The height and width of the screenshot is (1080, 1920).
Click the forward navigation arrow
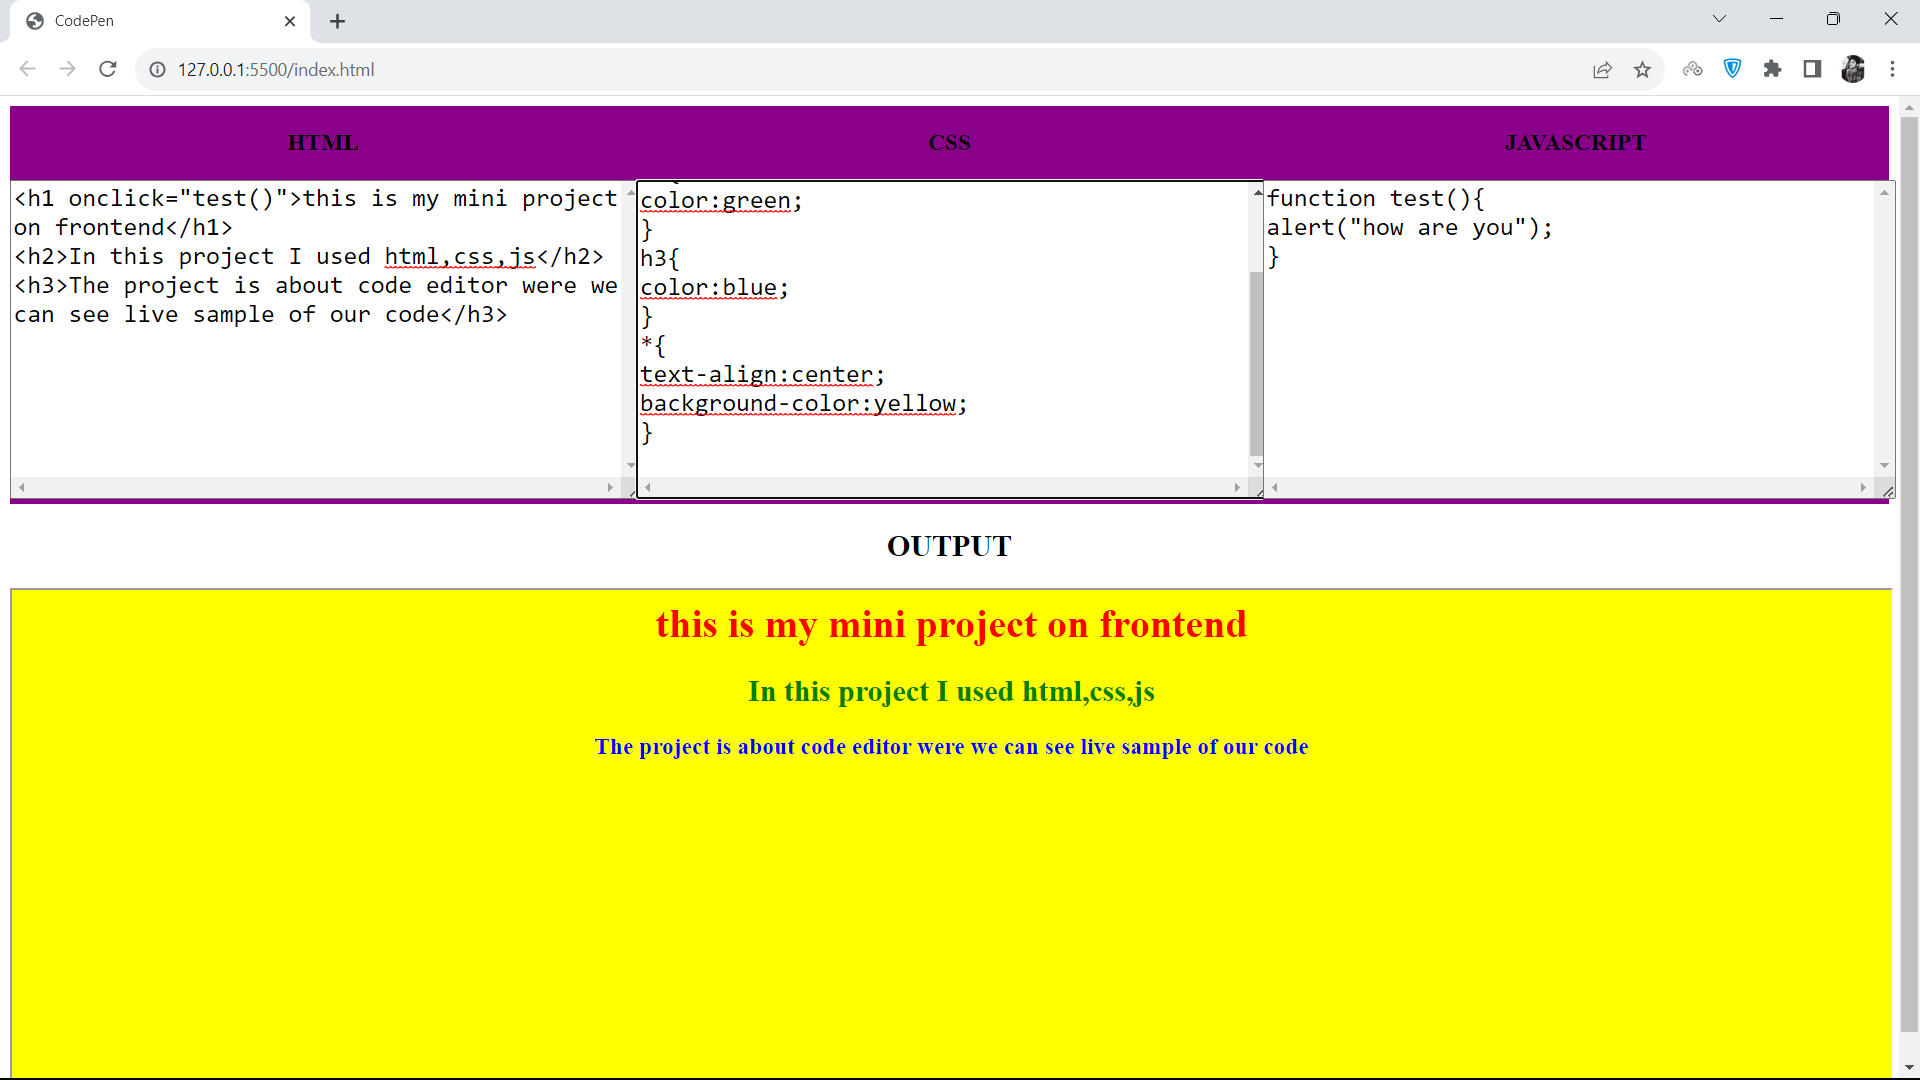click(x=67, y=69)
